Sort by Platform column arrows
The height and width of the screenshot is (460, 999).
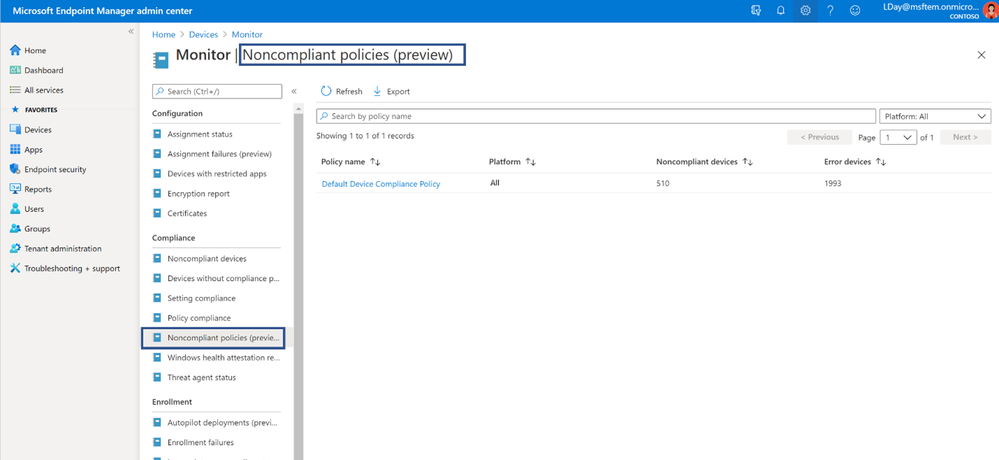[x=531, y=162]
